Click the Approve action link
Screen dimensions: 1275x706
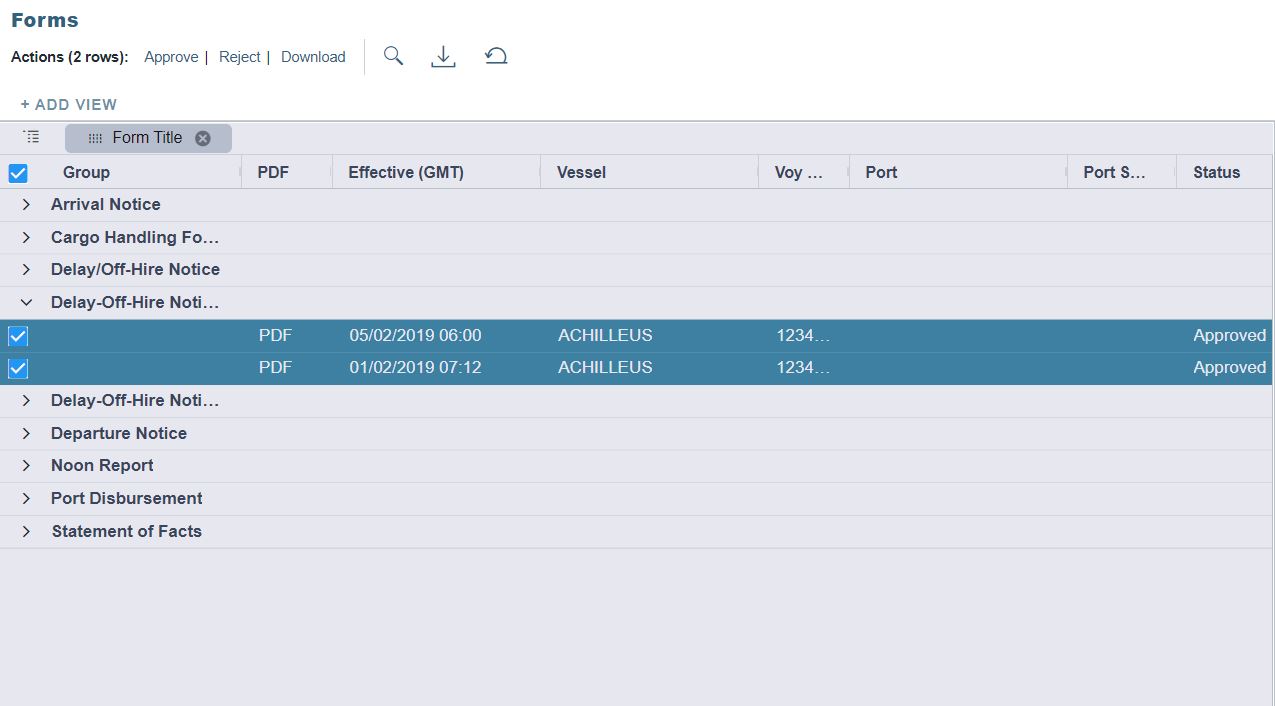pyautogui.click(x=171, y=57)
